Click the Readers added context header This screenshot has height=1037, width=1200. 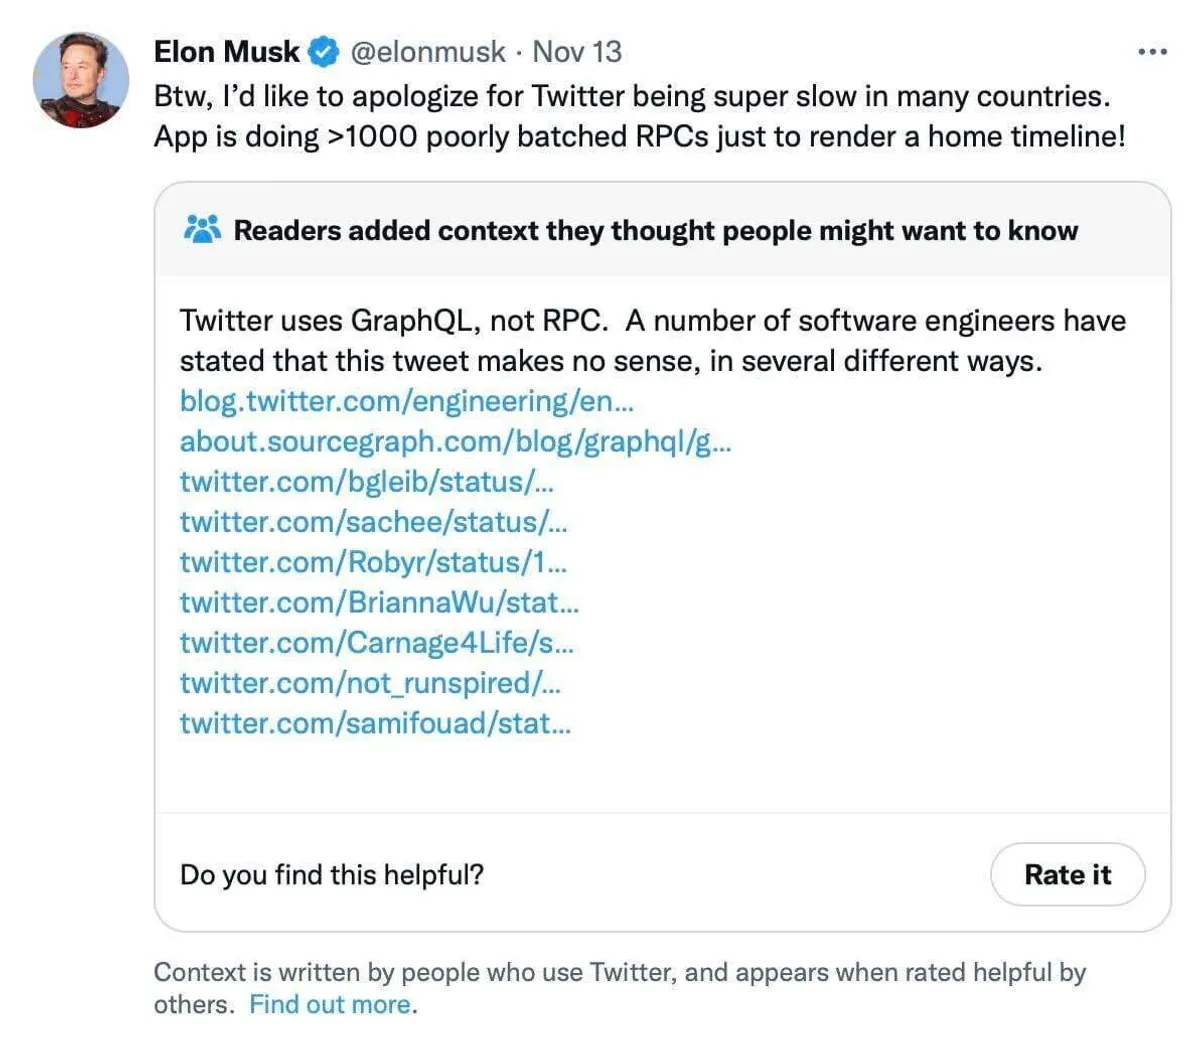tap(655, 231)
